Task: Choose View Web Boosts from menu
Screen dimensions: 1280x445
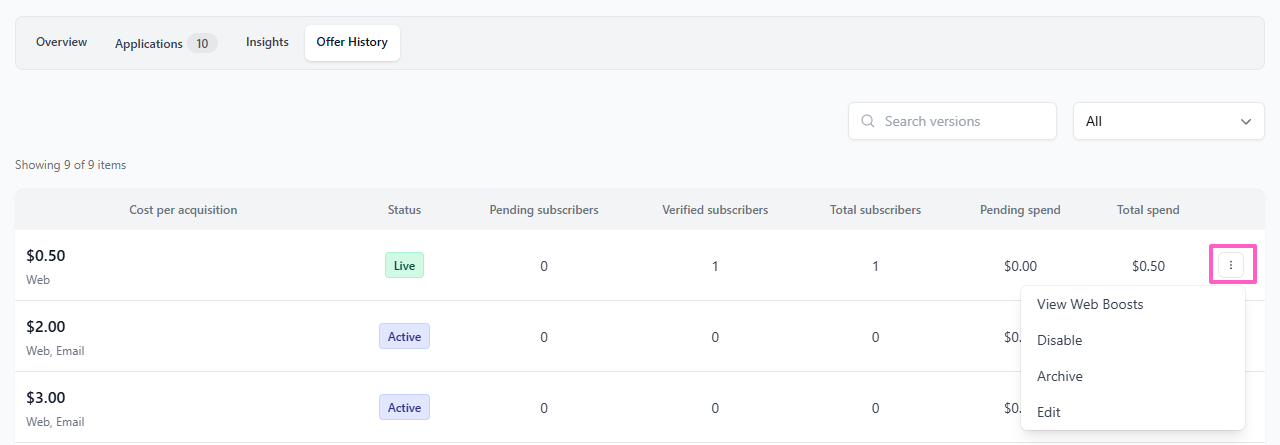Action: tap(1090, 304)
